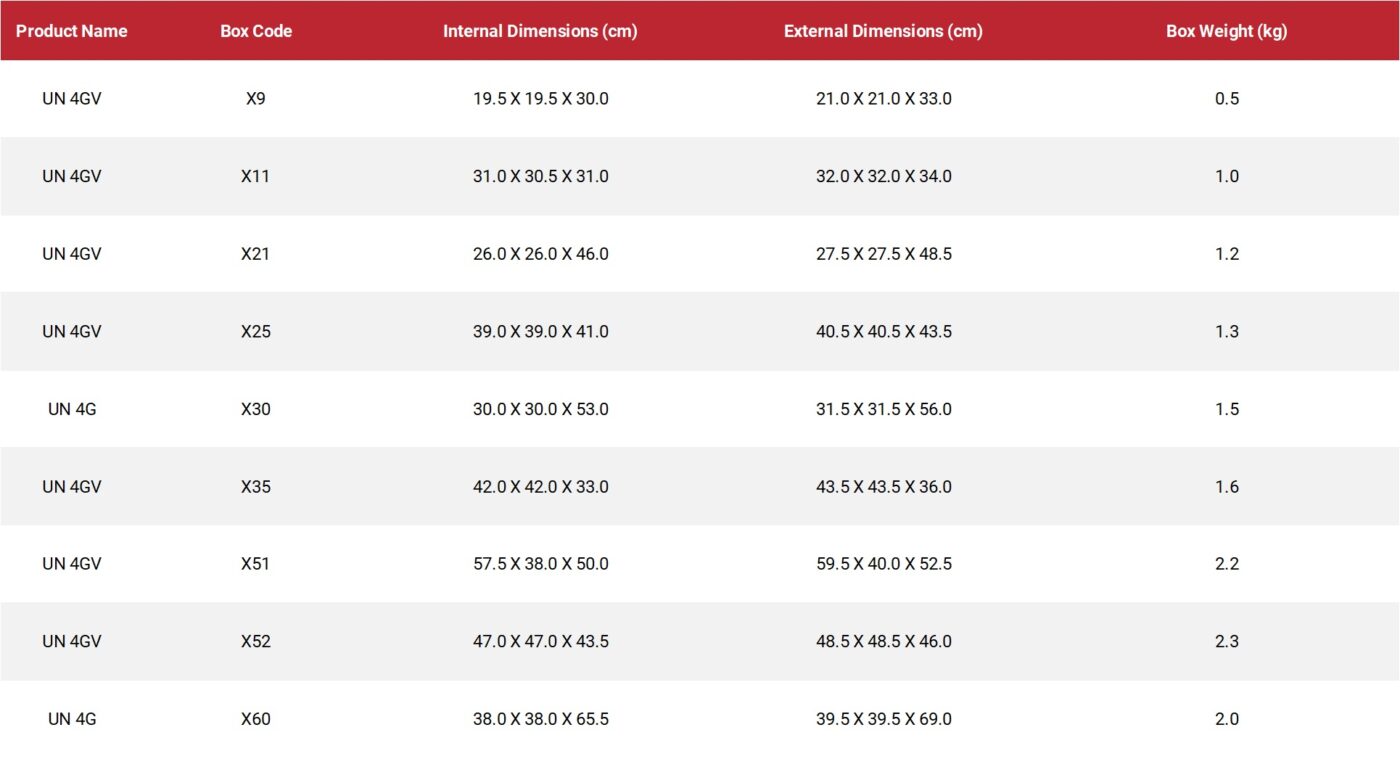The width and height of the screenshot is (1400, 759).
Task: Click the 2.0 box weight value
Action: point(1227,719)
